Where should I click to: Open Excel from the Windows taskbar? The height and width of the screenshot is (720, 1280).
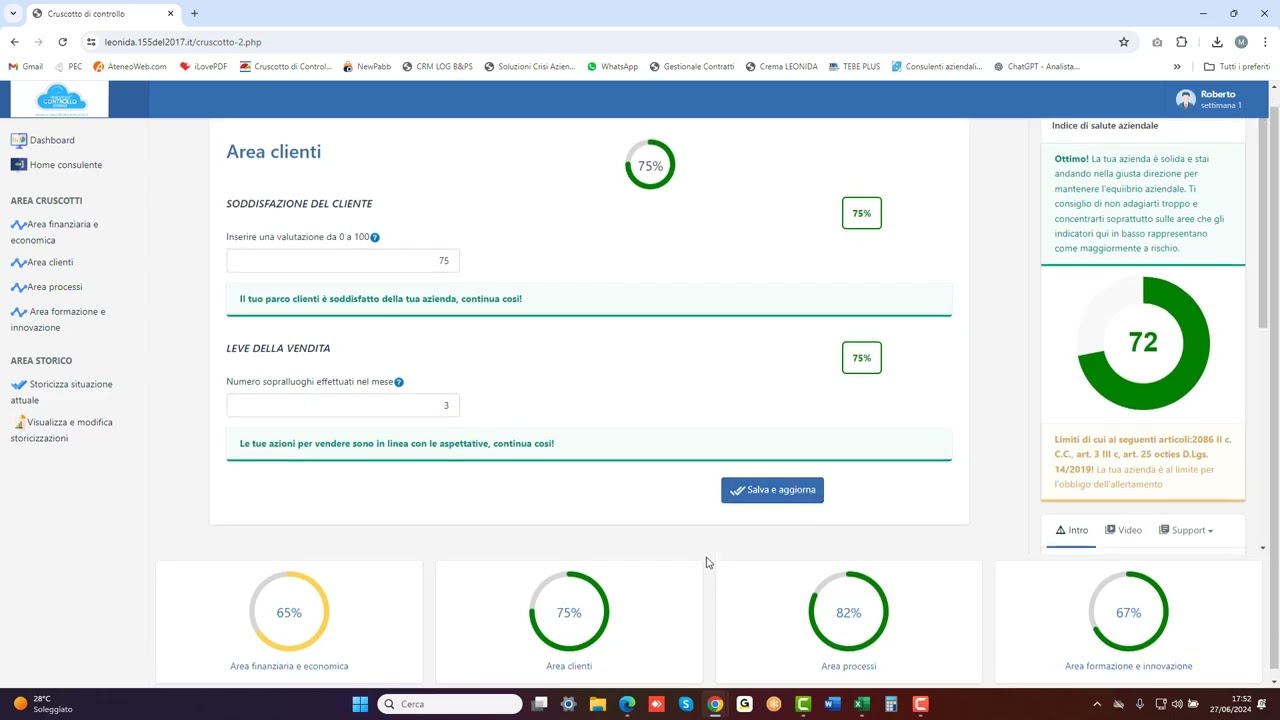861,704
